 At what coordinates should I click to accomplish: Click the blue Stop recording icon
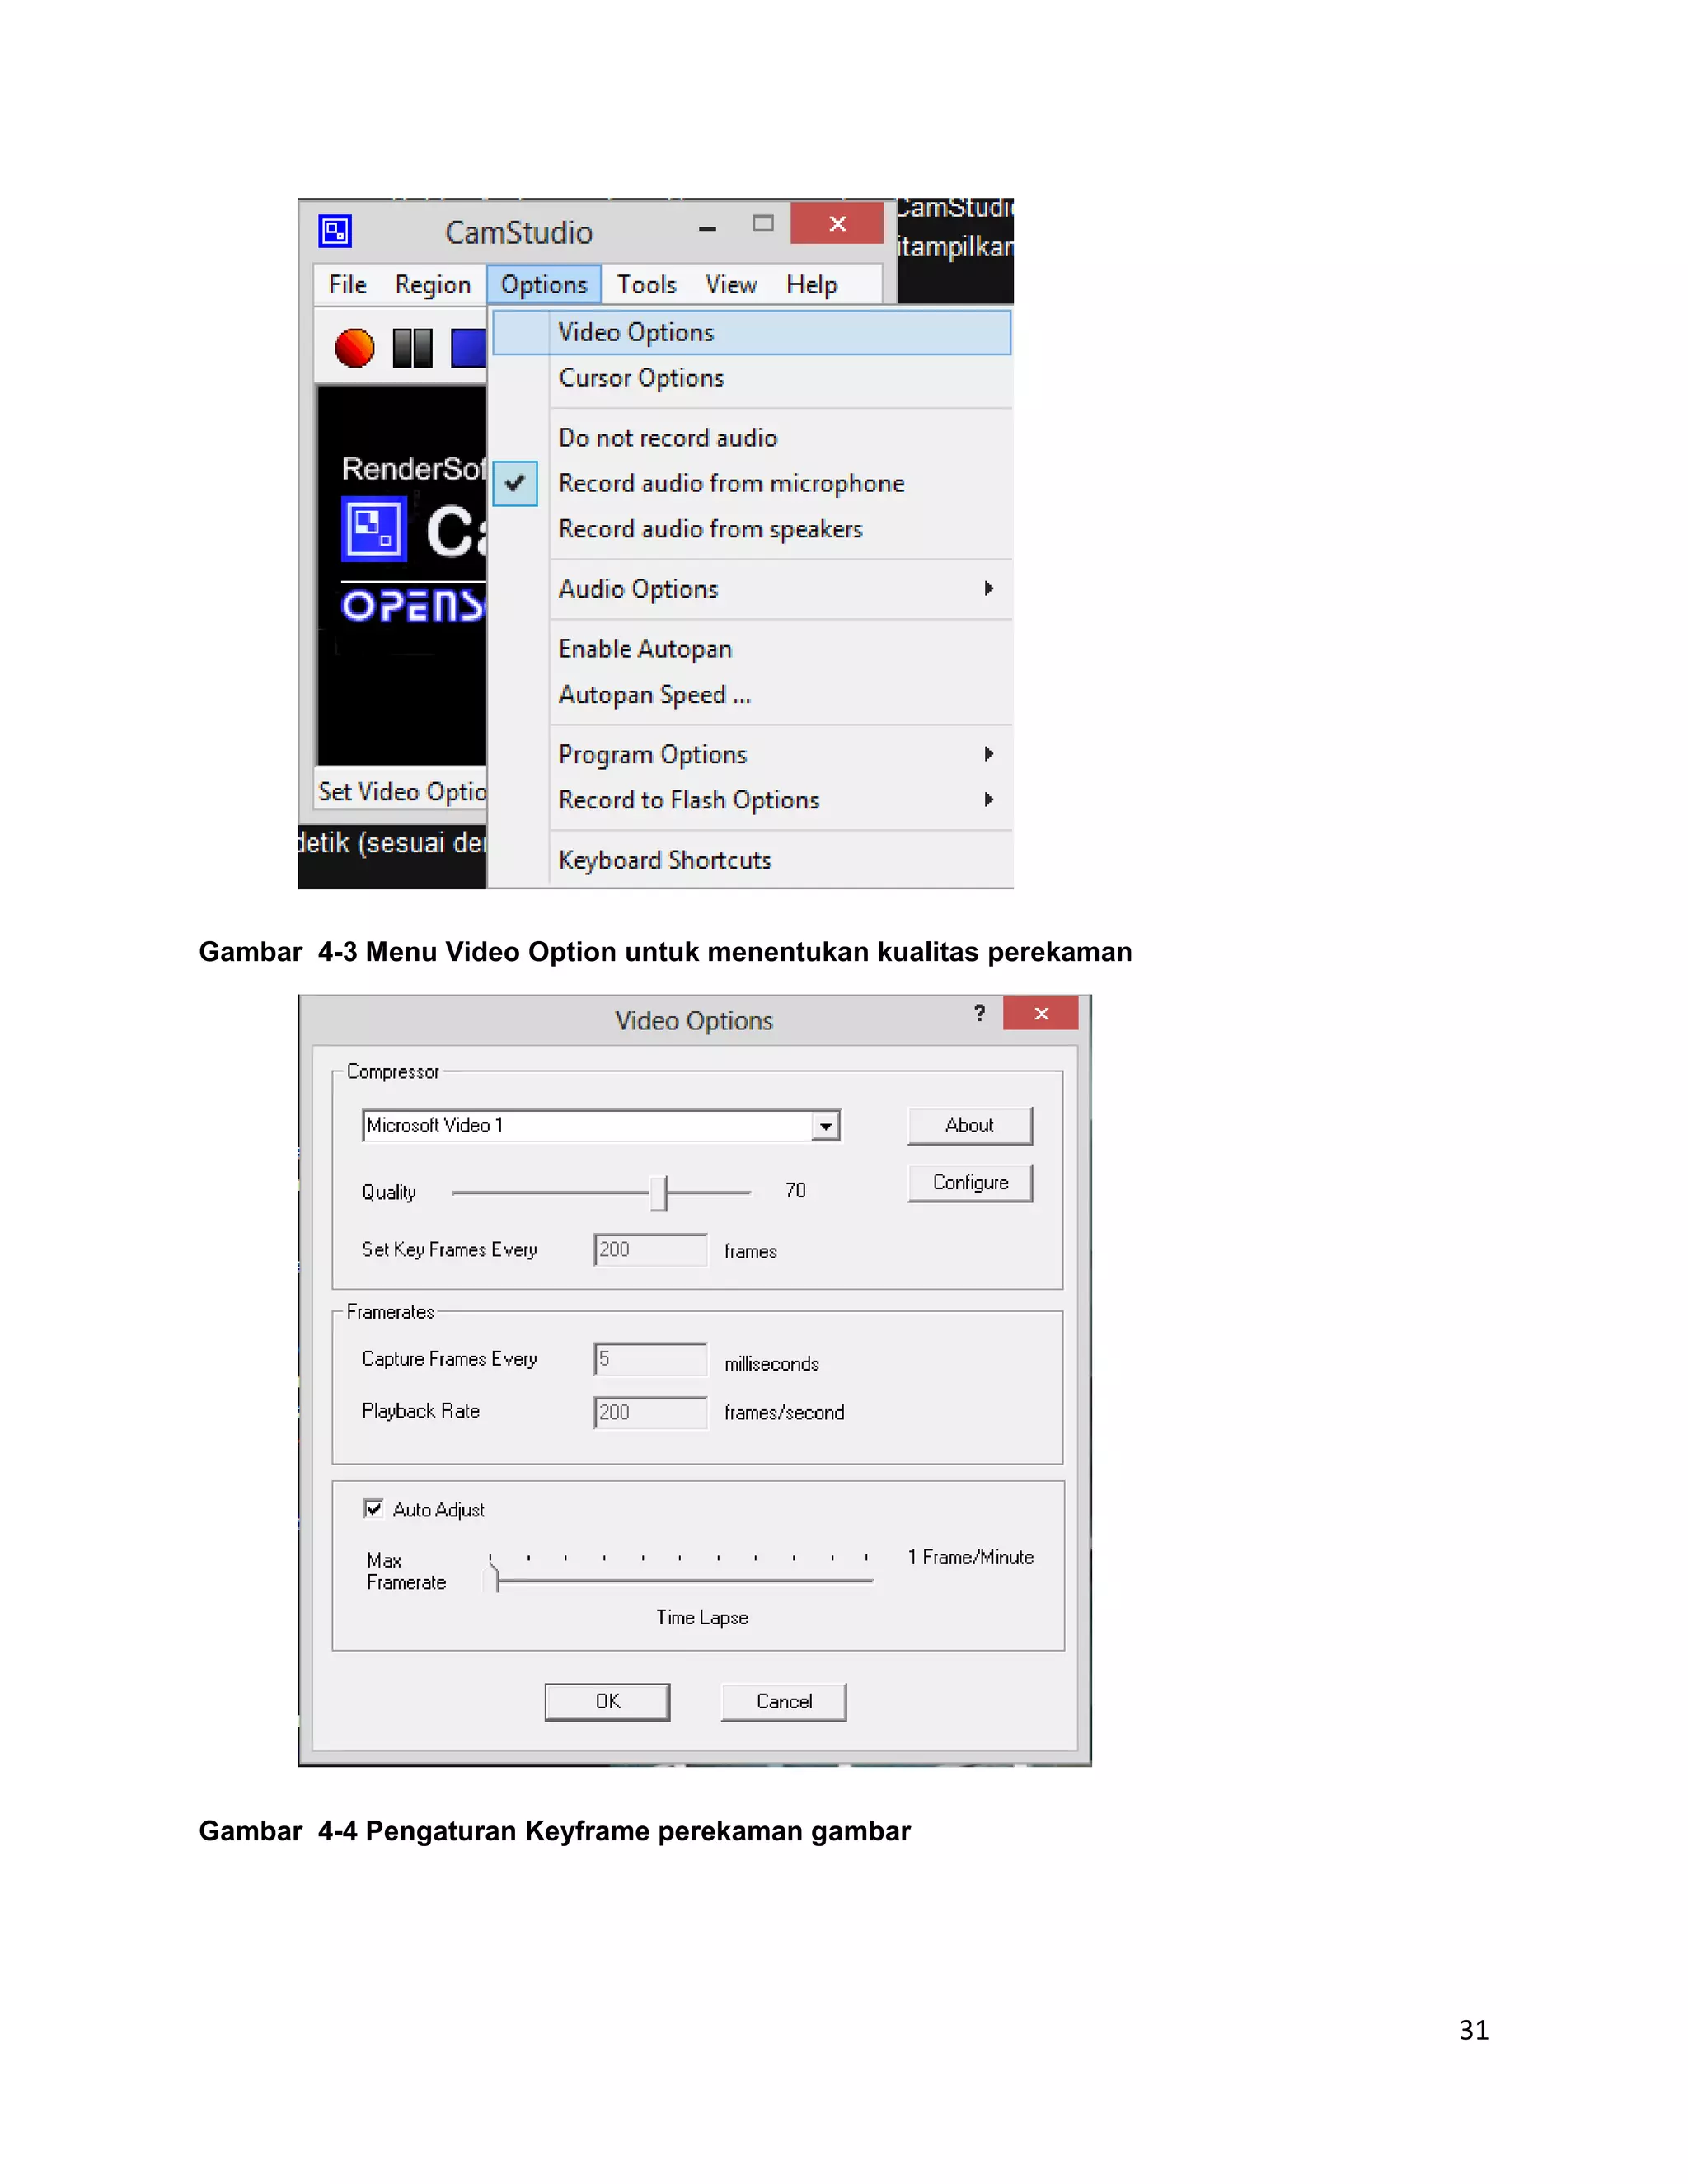coord(468,348)
